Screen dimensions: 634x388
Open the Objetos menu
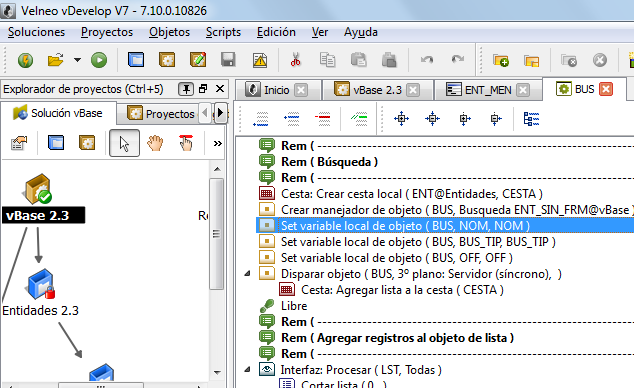point(169,32)
